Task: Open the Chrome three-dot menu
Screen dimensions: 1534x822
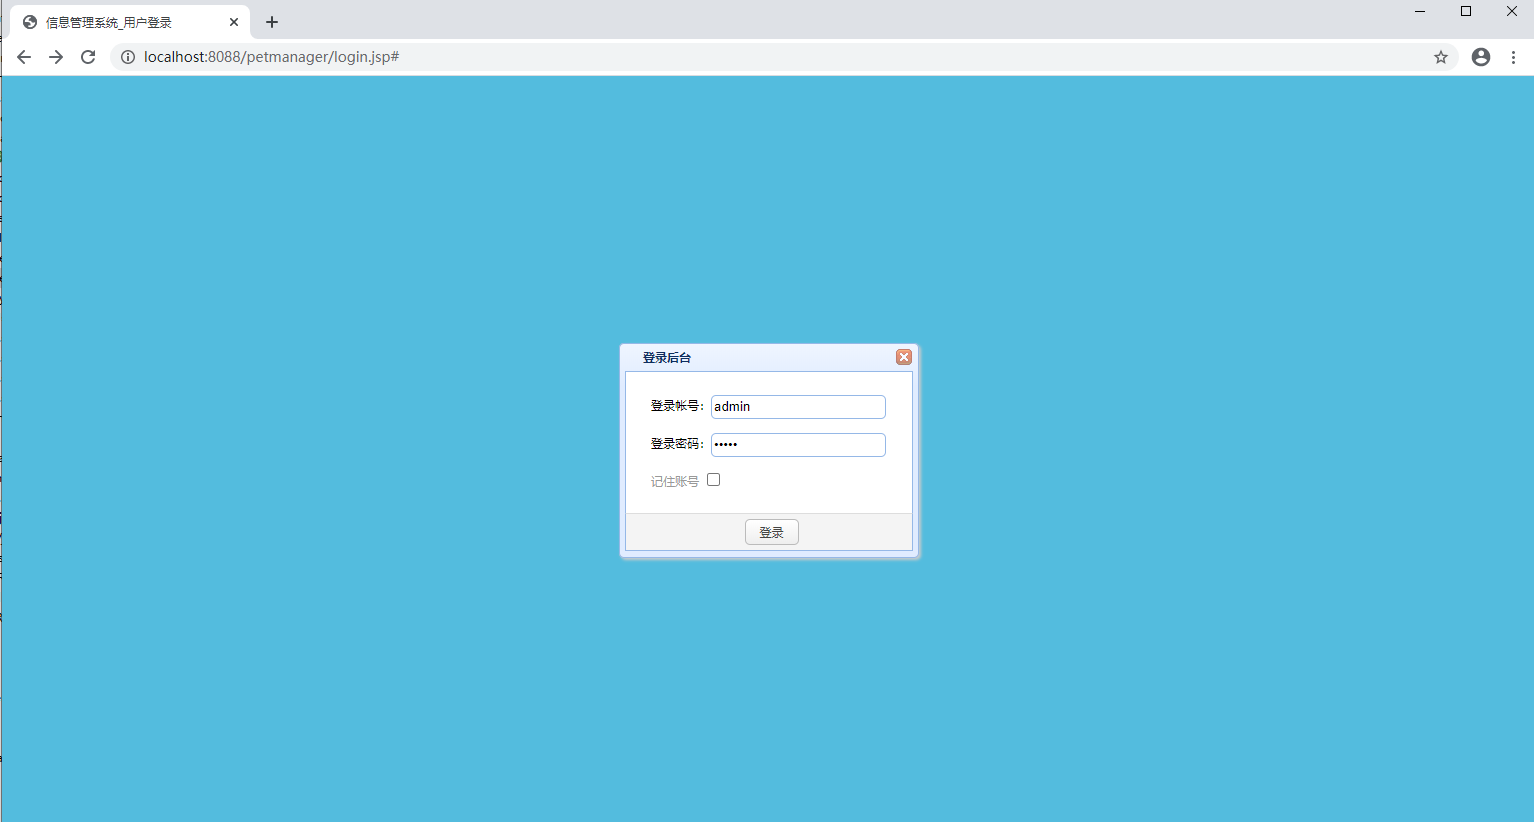Action: tap(1514, 57)
